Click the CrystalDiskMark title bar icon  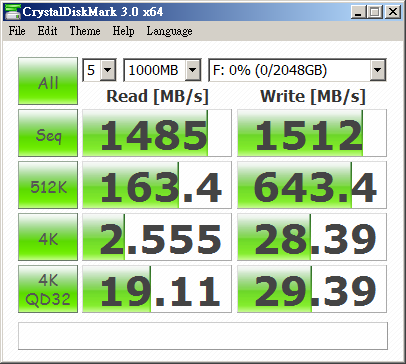tap(12, 12)
